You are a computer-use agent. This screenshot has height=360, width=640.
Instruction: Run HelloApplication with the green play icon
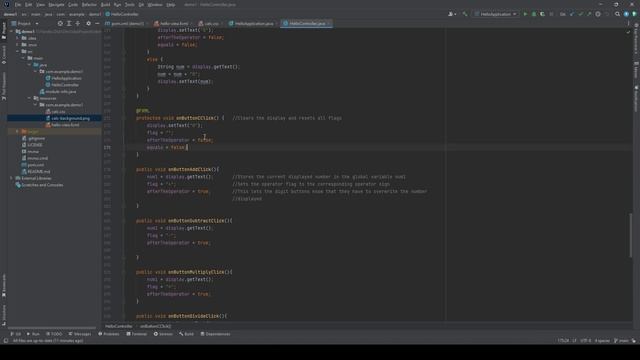click(525, 14)
